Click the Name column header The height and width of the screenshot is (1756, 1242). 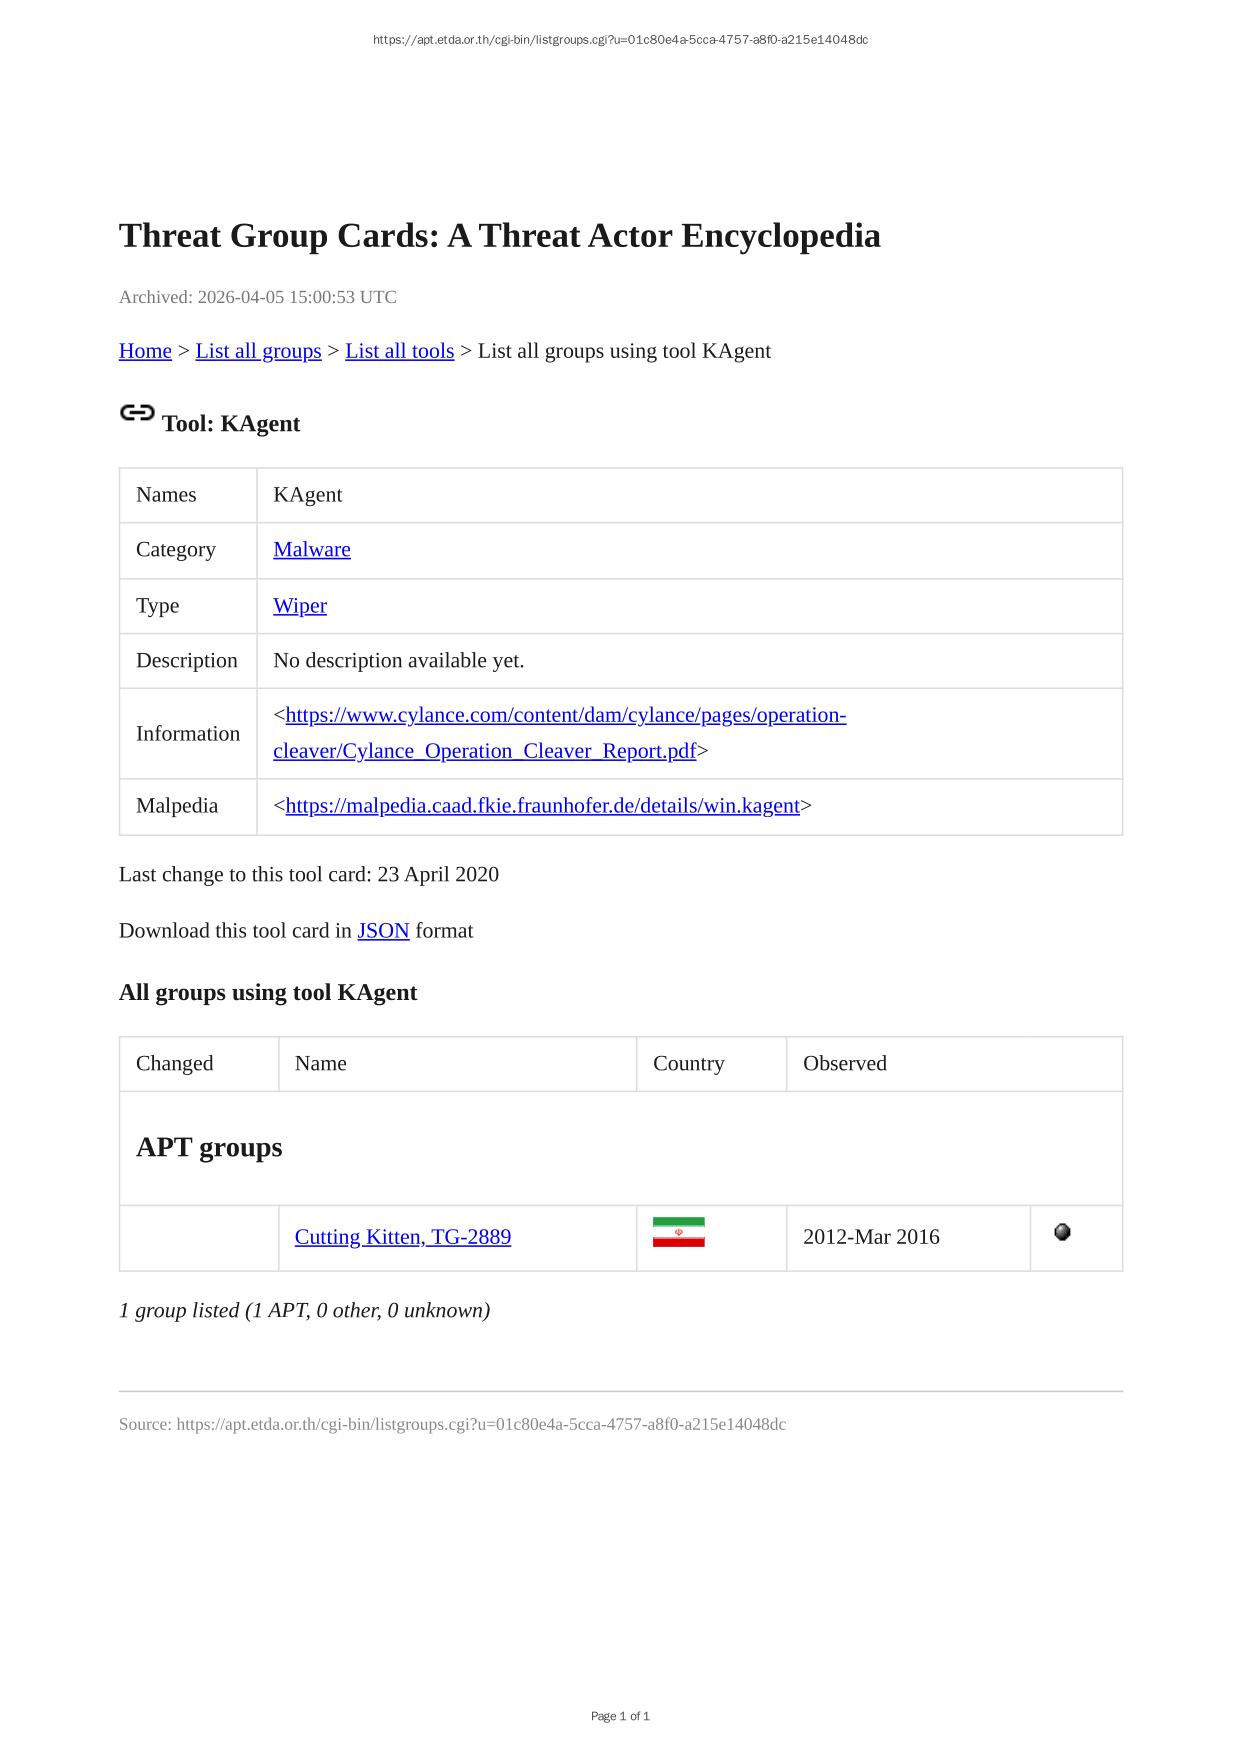click(320, 1063)
